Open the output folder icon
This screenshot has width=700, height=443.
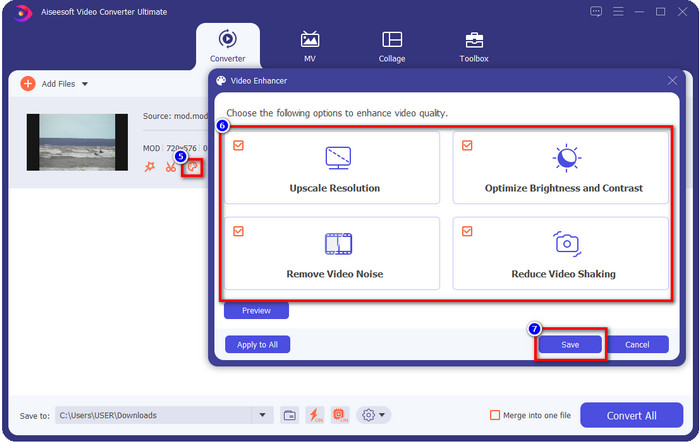pos(290,415)
